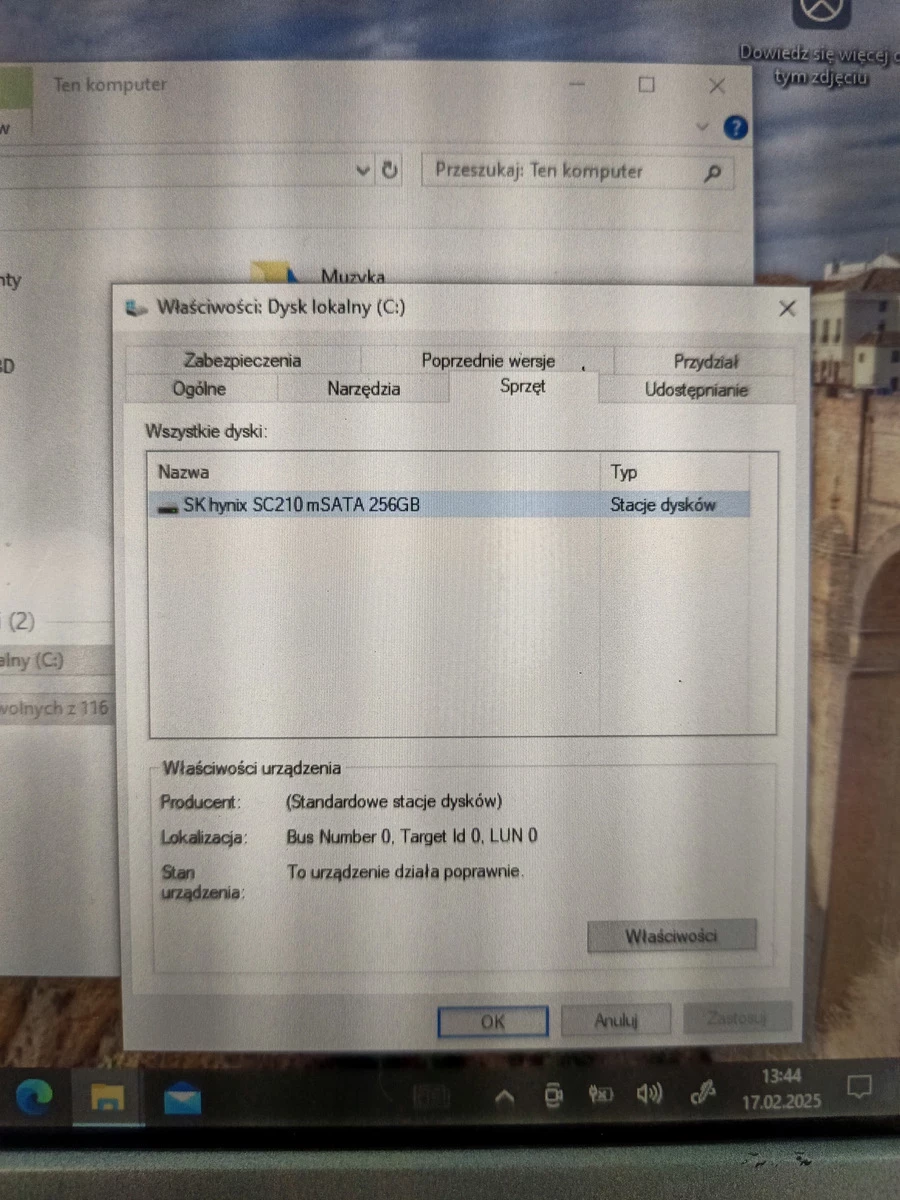Click the drive icon beside SK hynix
Viewport: 900px width, 1200px height.
pyautogui.click(x=168, y=507)
